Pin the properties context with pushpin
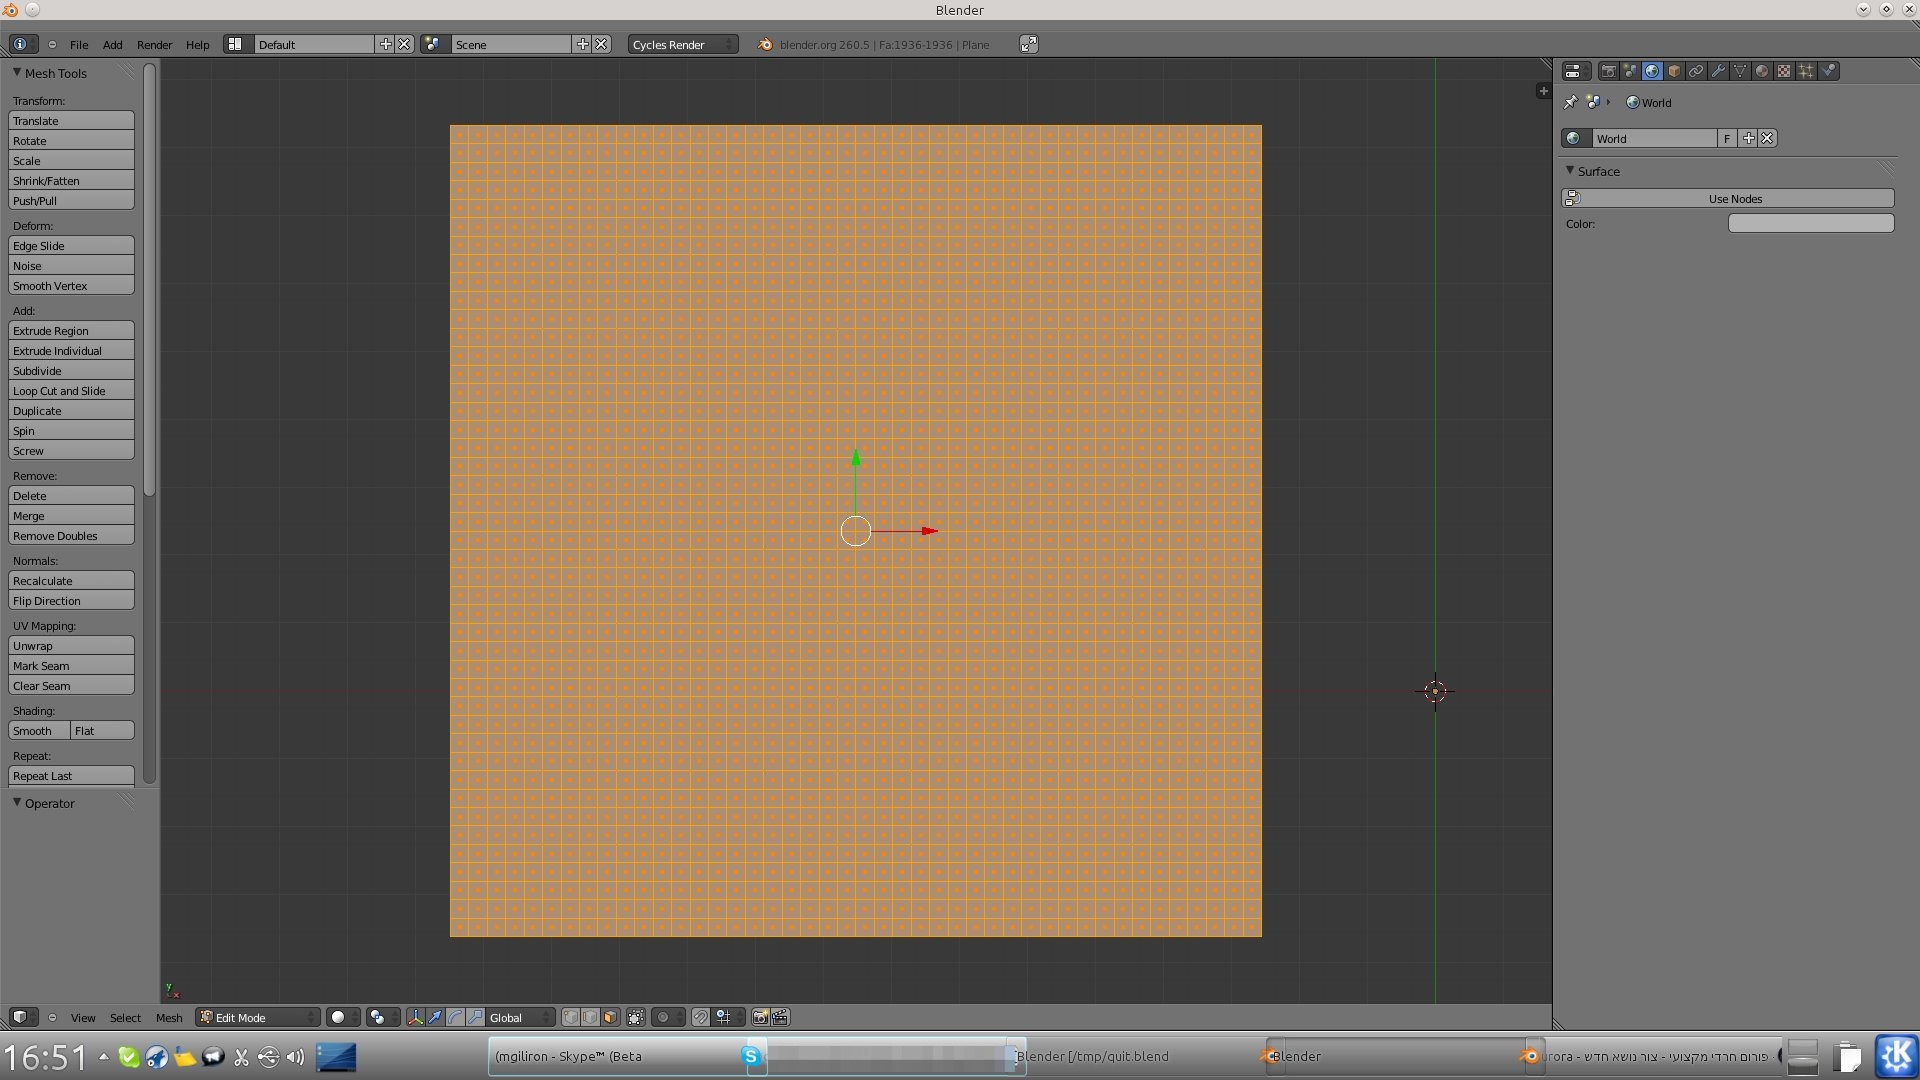Image resolution: width=1920 pixels, height=1080 pixels. (x=1570, y=102)
